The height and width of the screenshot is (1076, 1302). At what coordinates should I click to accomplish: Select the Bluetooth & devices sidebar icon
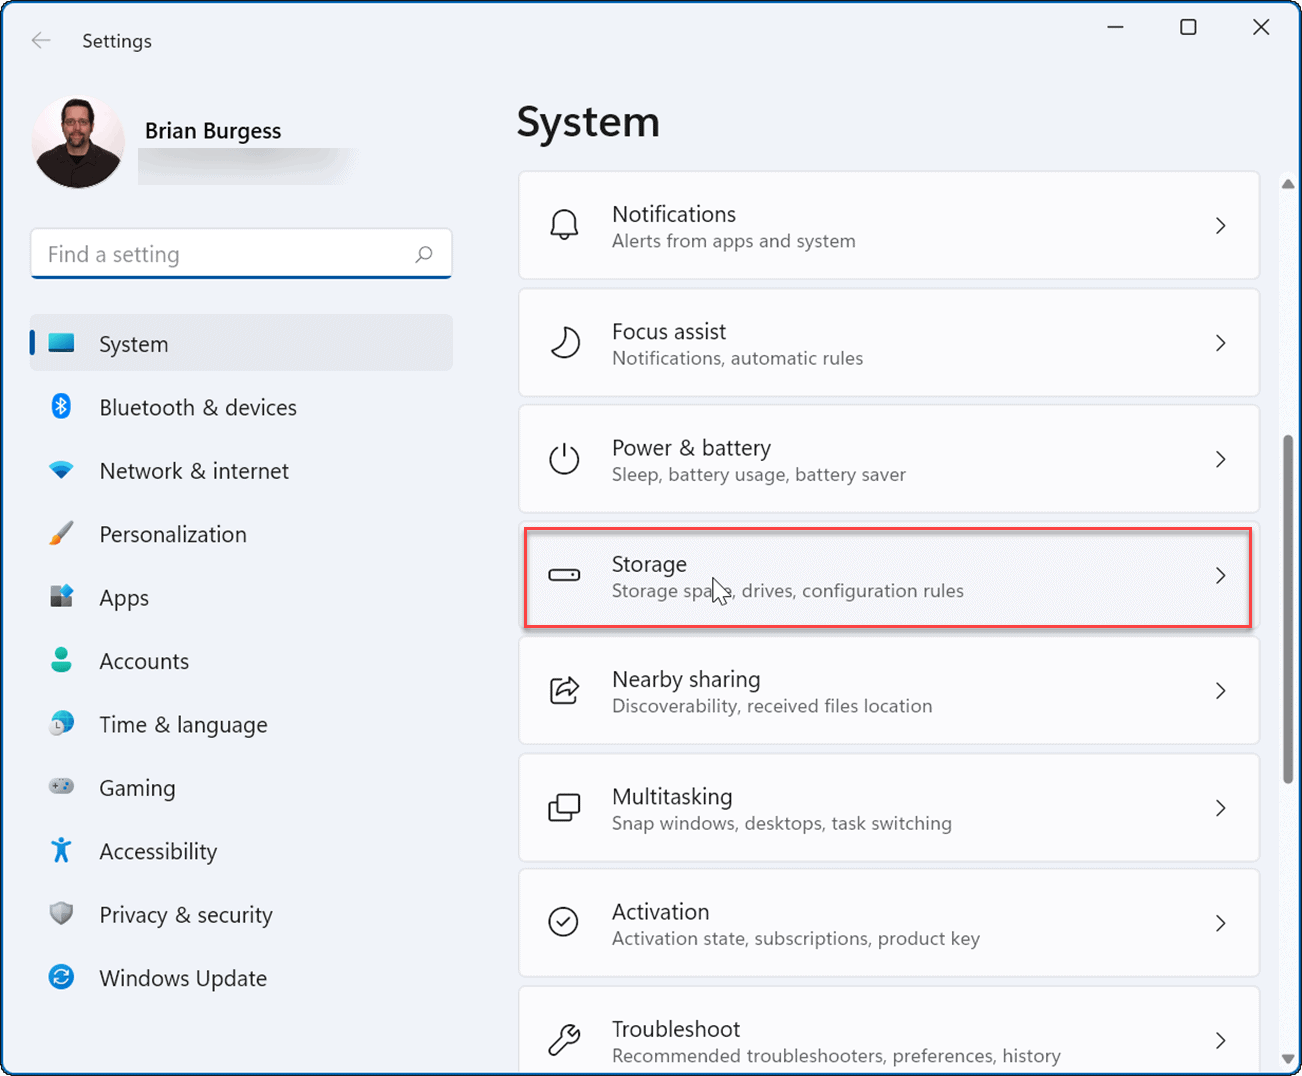[60, 407]
